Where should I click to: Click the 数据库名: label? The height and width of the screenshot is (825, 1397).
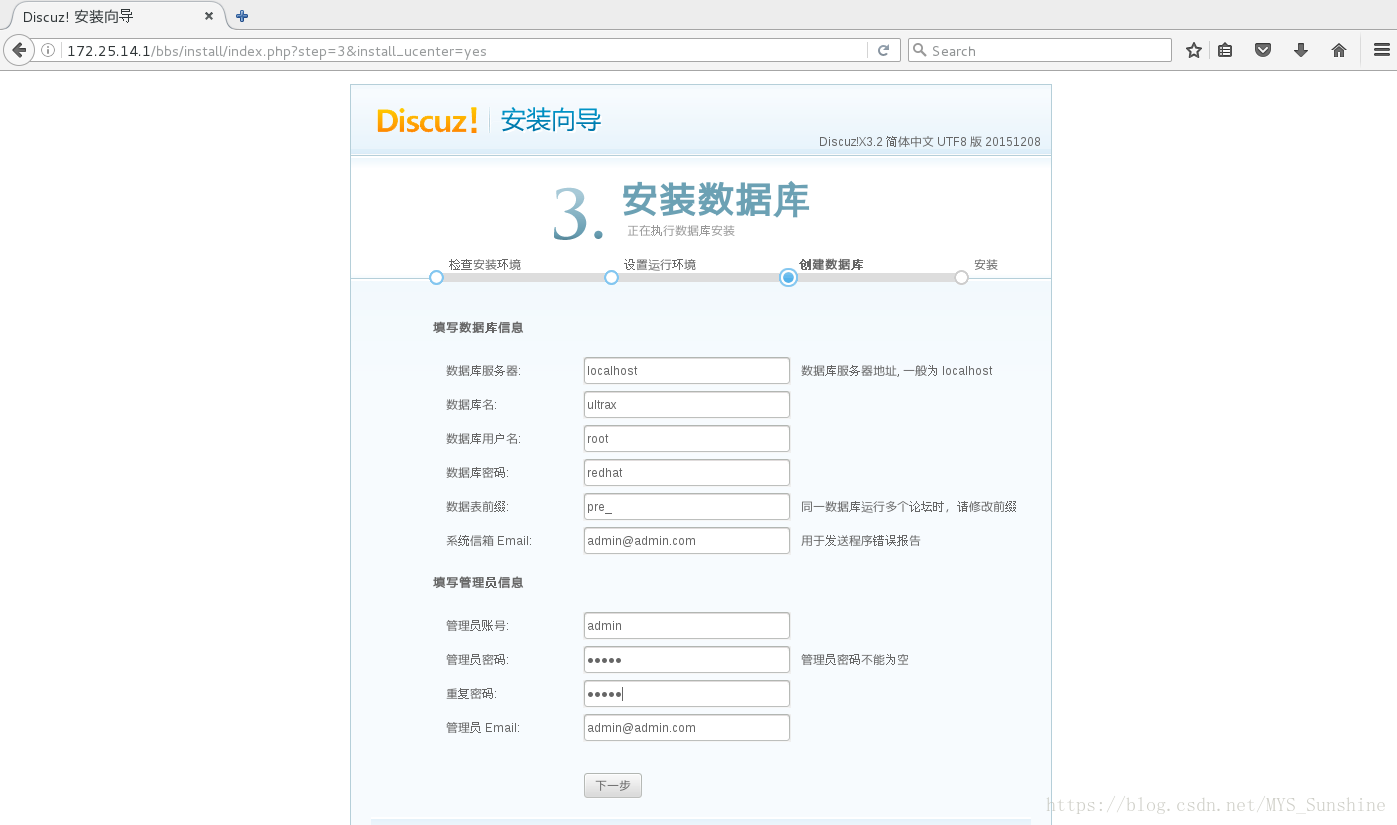coord(471,404)
